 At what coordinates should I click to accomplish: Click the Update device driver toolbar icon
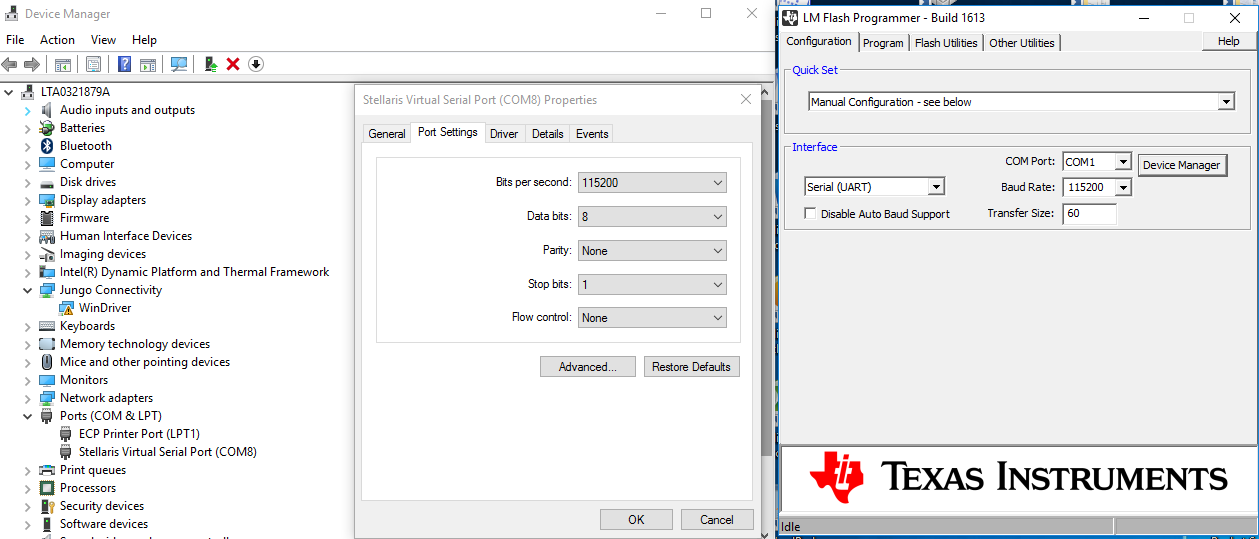[211, 64]
